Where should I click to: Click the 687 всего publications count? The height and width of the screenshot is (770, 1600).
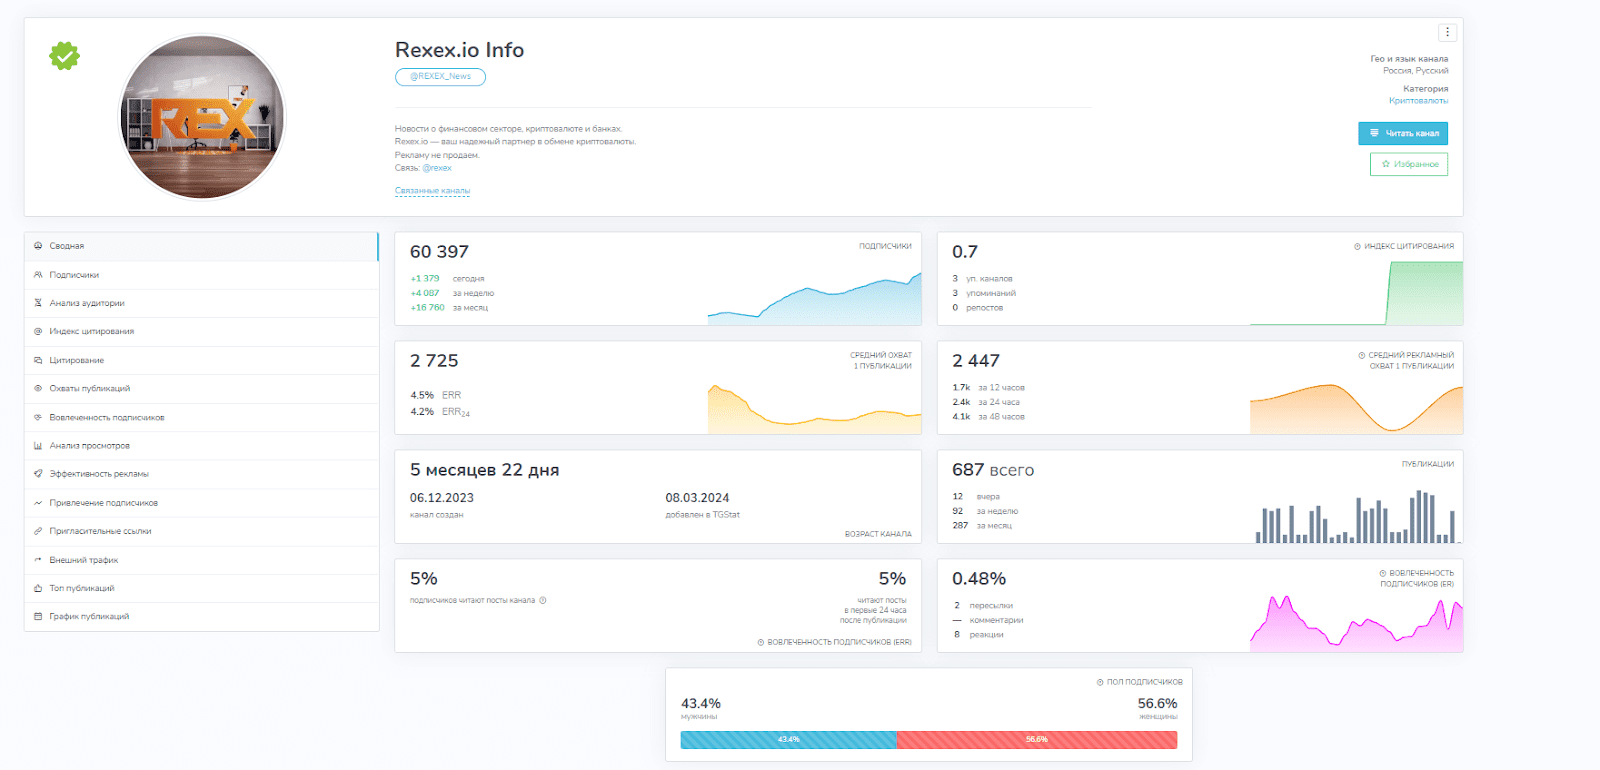[x=993, y=470]
